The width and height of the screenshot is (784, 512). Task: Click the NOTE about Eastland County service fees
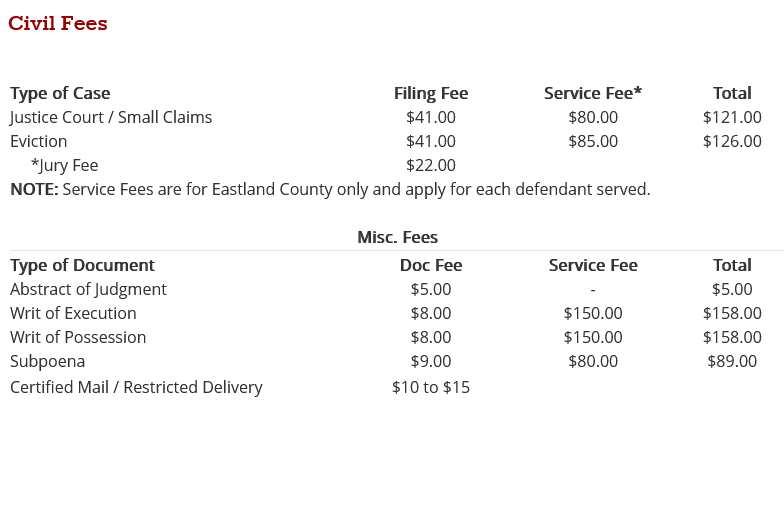pyautogui.click(x=330, y=189)
